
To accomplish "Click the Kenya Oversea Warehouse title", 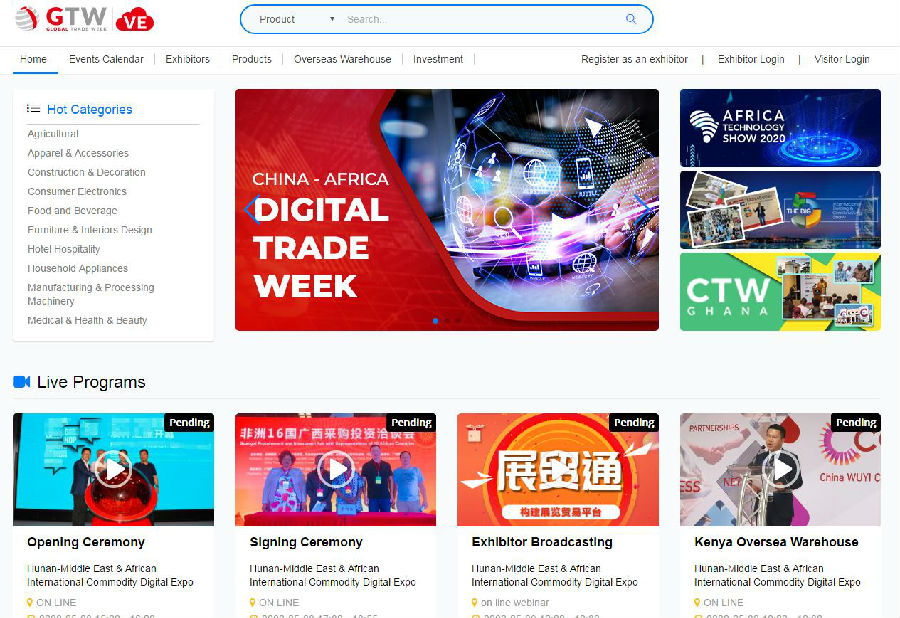I will pos(776,542).
